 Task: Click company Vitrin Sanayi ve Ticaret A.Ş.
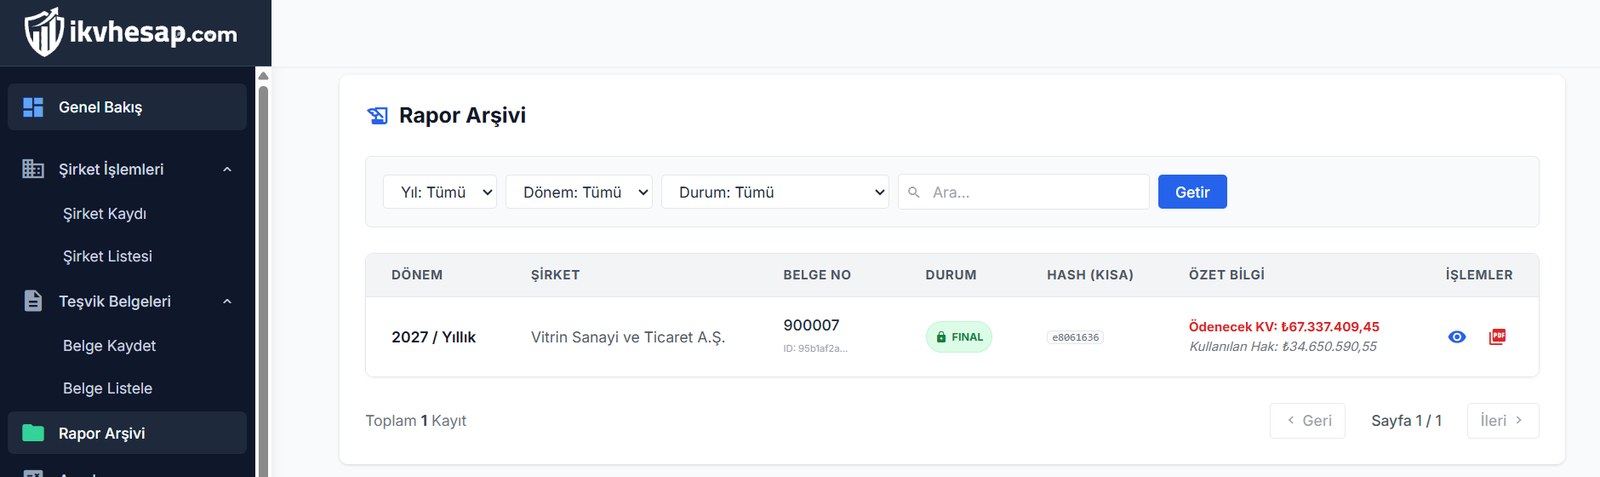pyautogui.click(x=628, y=338)
